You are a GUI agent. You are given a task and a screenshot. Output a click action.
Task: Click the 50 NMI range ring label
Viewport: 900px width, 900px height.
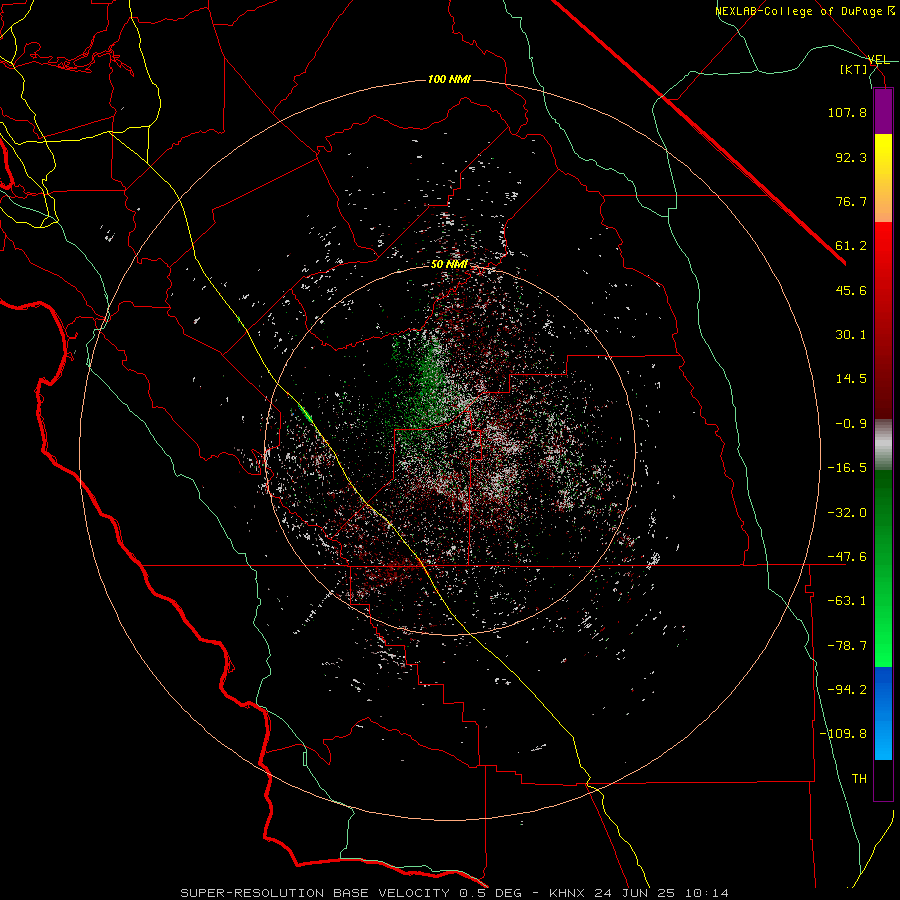[x=449, y=264]
